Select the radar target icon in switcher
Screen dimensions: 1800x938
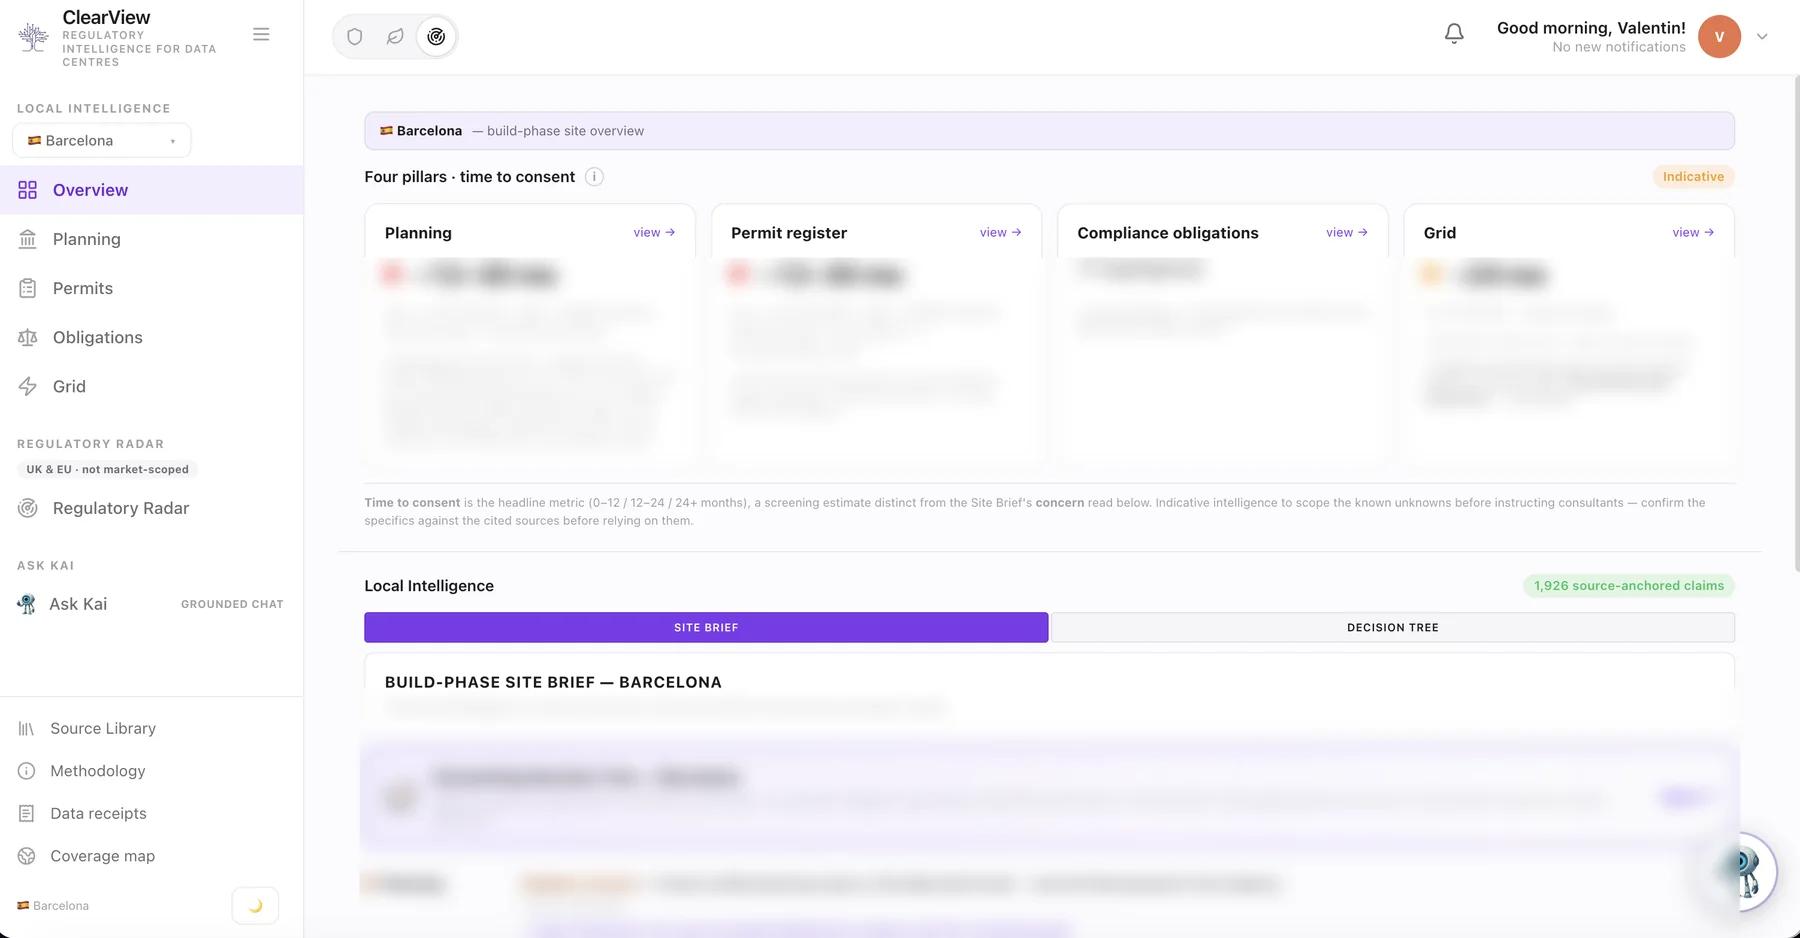coord(436,37)
